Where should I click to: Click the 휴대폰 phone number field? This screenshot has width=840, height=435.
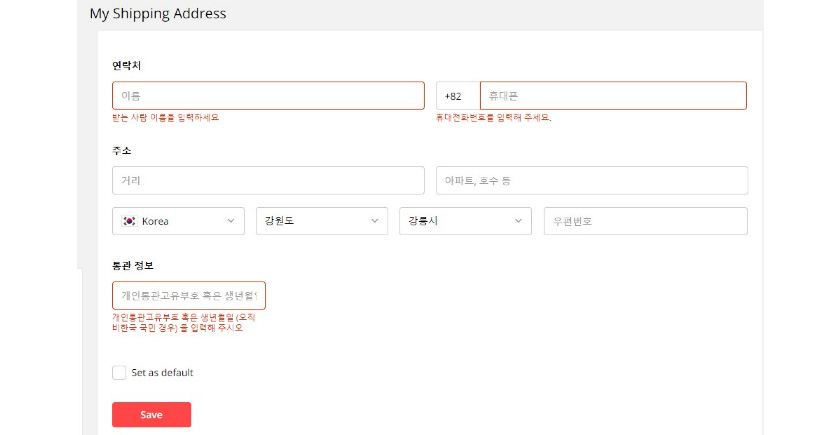(x=613, y=96)
